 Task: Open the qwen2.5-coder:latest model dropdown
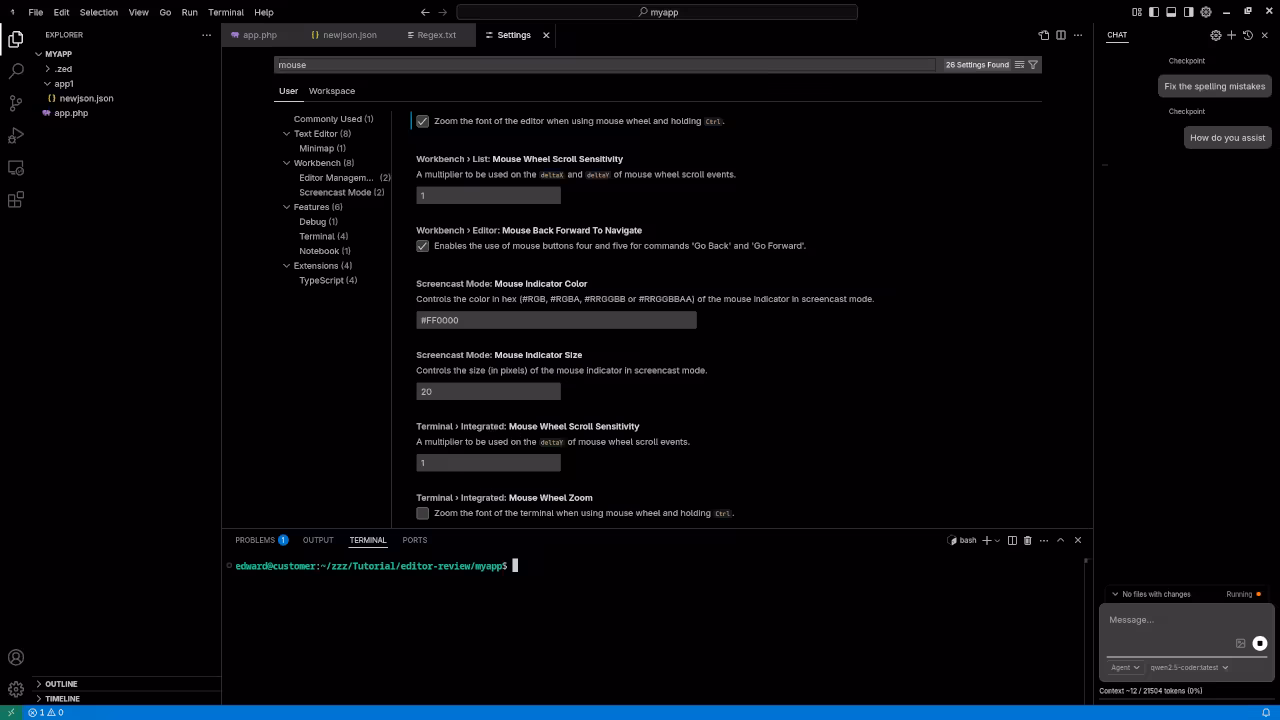[x=1189, y=667]
